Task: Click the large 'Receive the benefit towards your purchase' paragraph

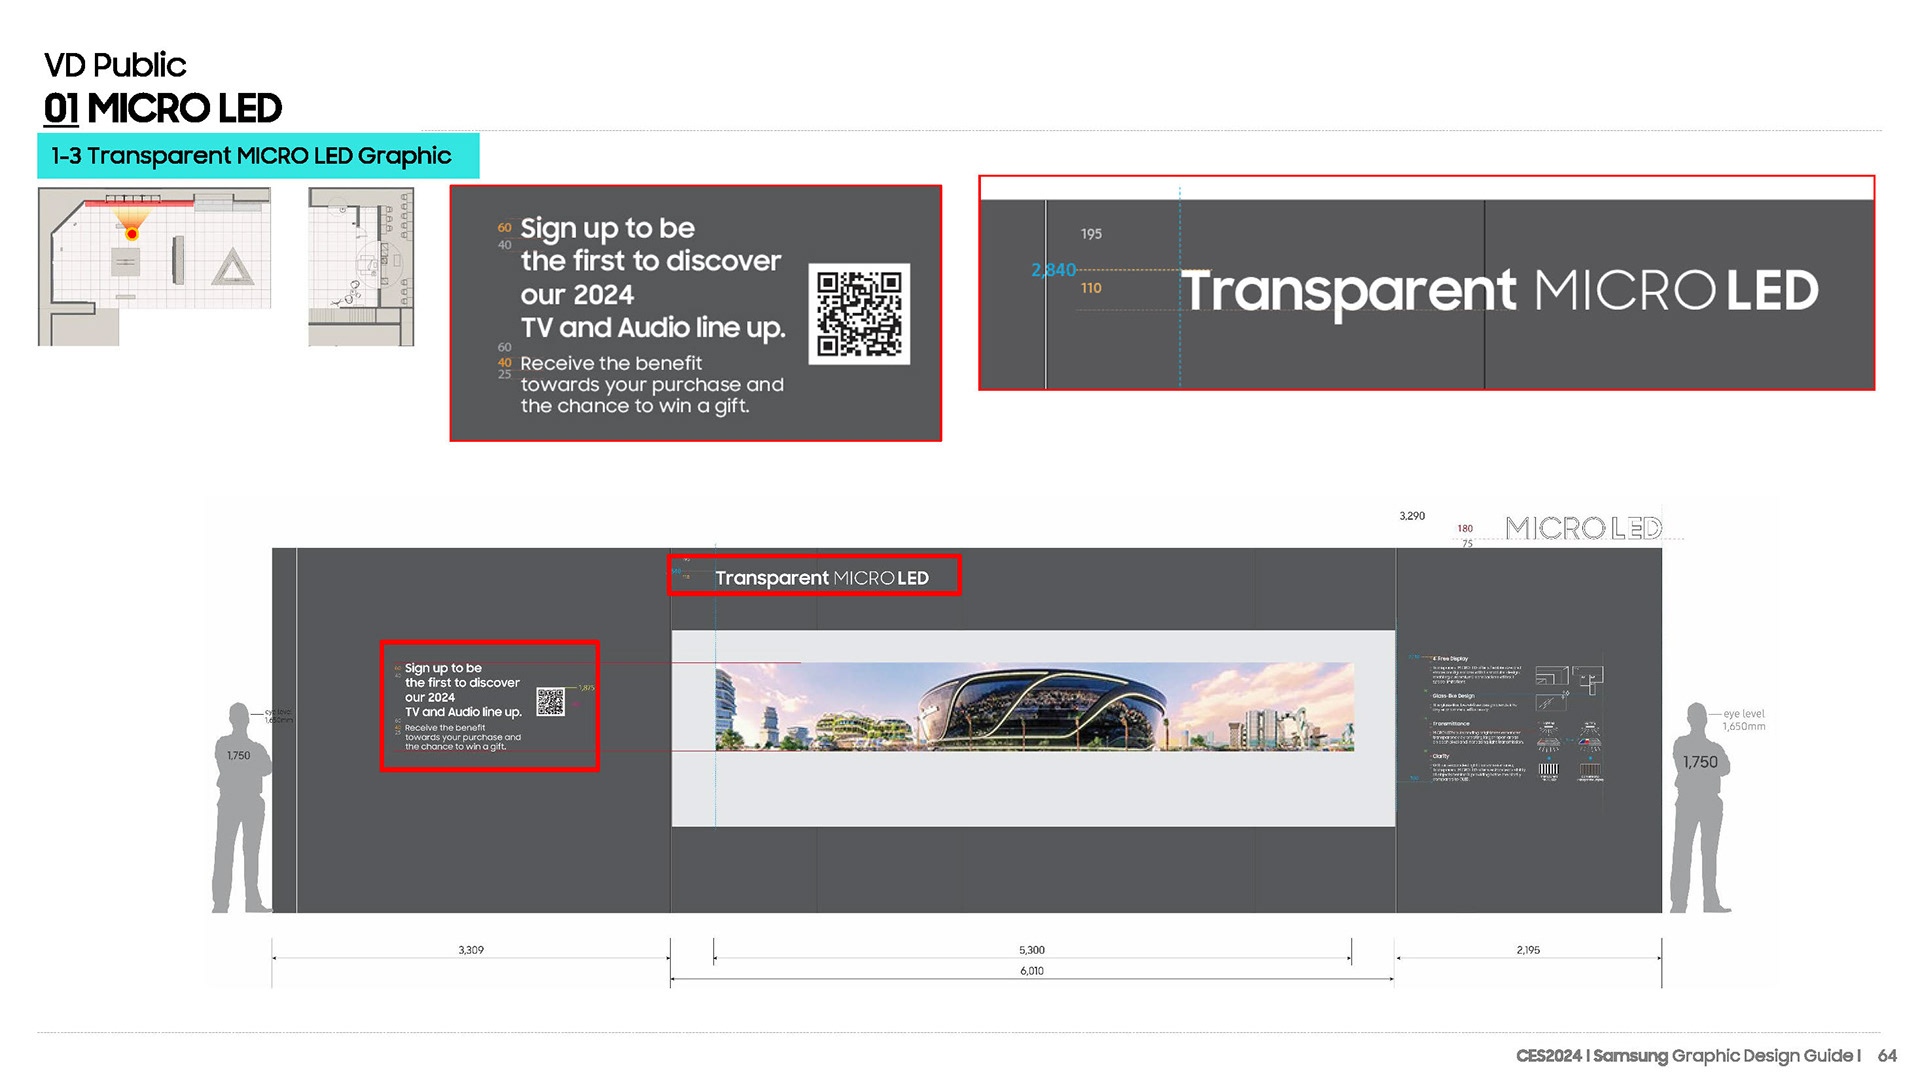Action: [x=652, y=384]
